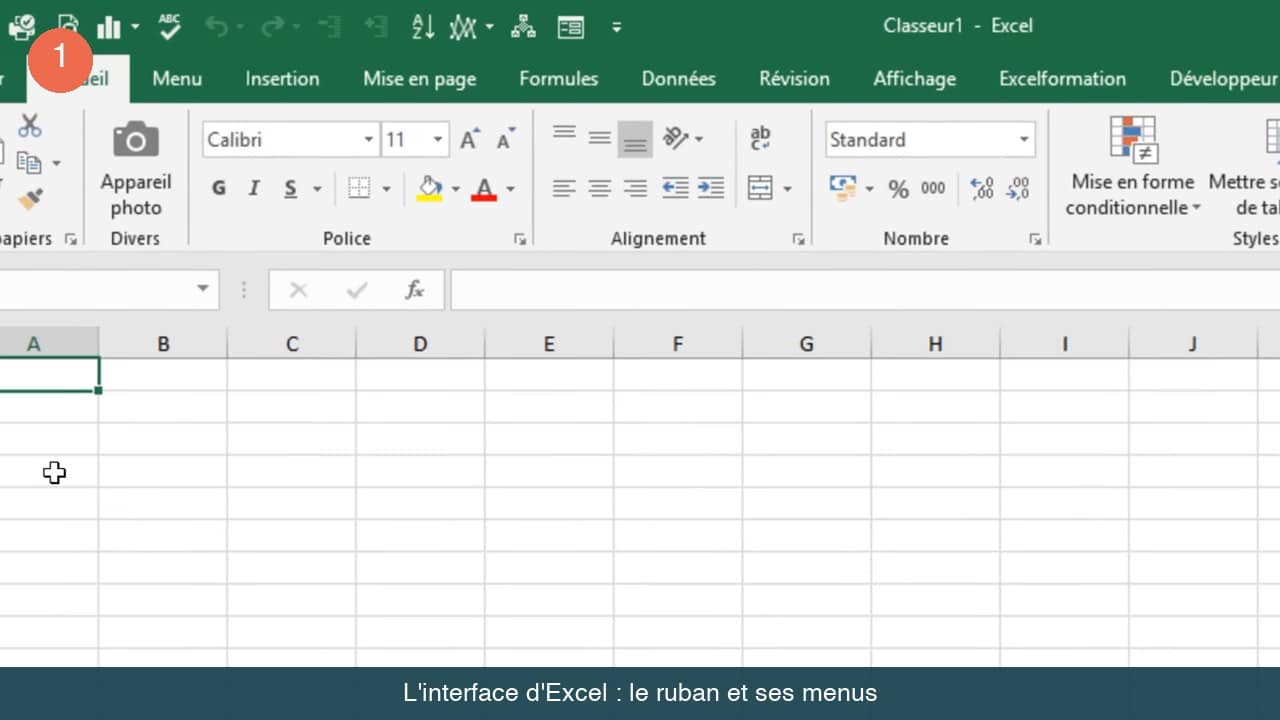Screen dimensions: 1280x720
Task: Open the fill color dropdown arrow
Action: [456, 188]
